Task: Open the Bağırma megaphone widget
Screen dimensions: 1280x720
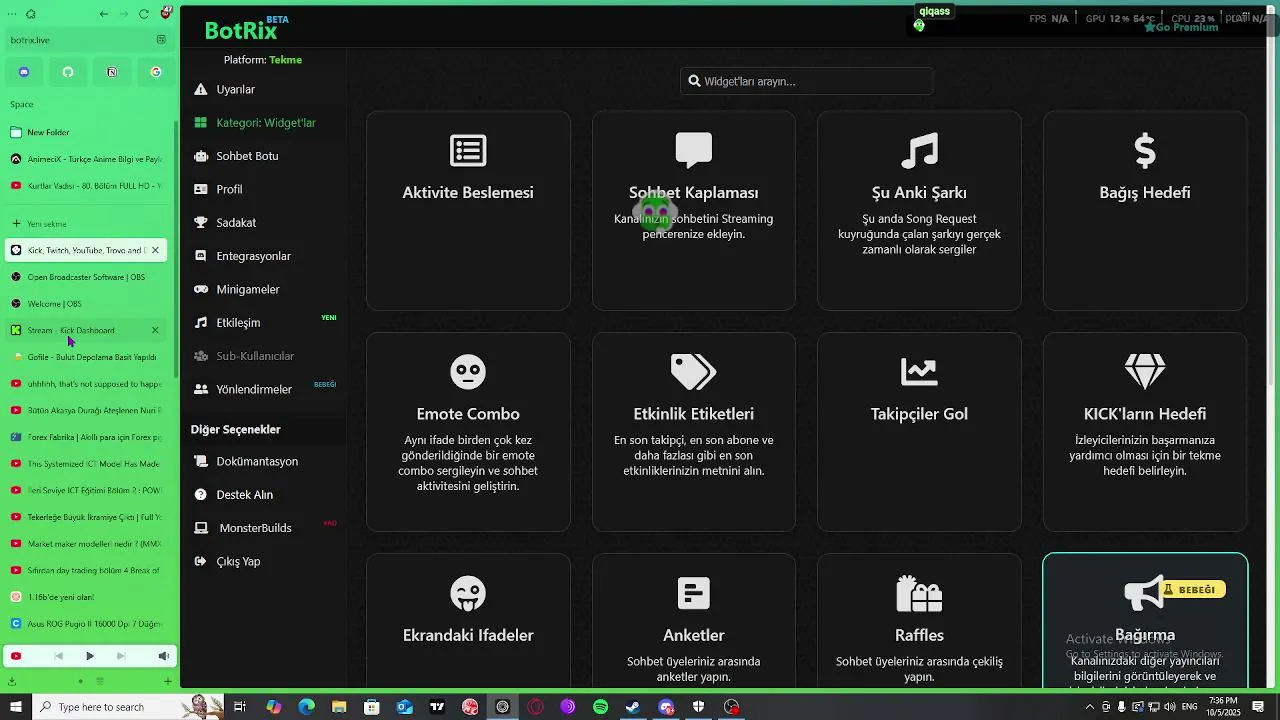Action: pyautogui.click(x=1145, y=621)
